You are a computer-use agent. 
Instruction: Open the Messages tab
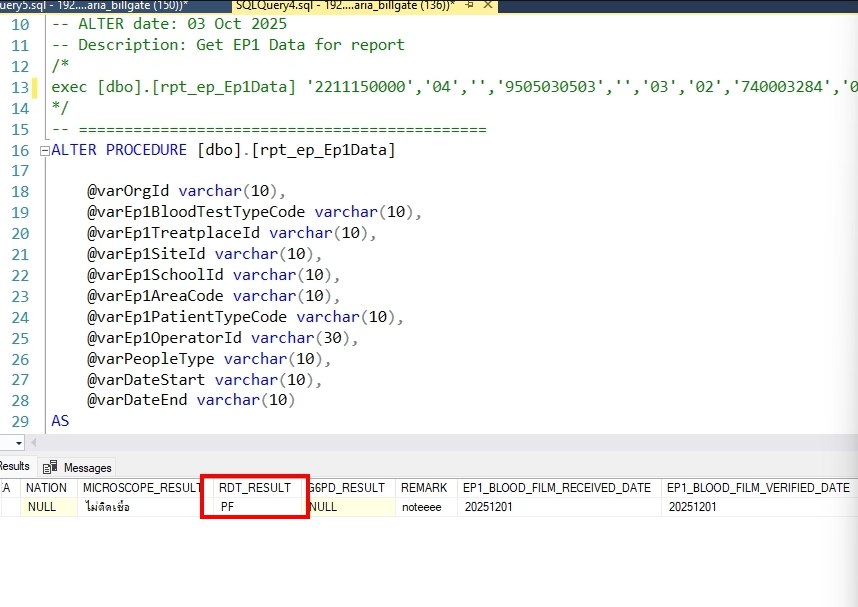pyautogui.click(x=87, y=467)
